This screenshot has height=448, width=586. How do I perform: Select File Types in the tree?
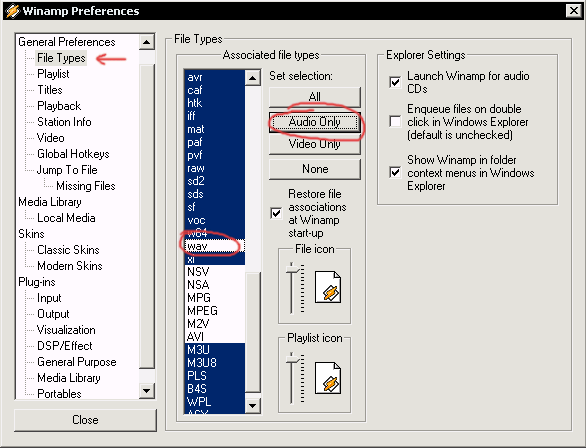coord(61,58)
